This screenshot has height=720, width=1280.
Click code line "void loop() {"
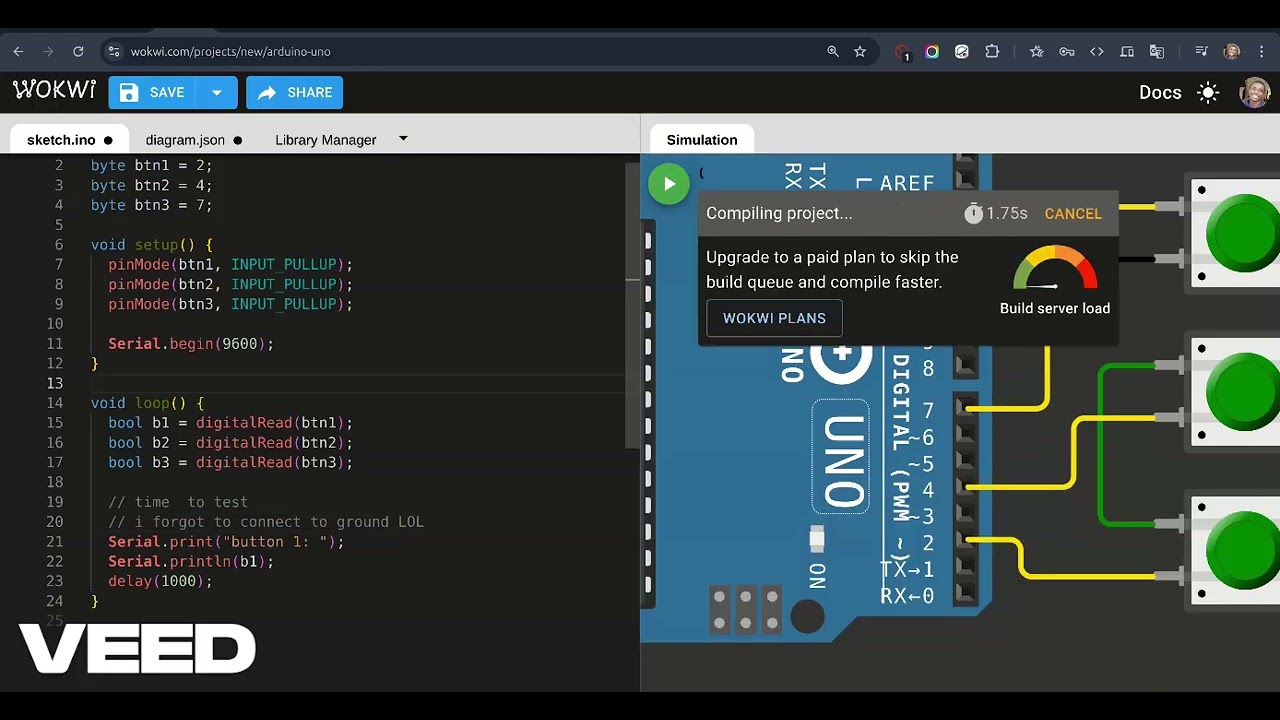pyautogui.click(x=147, y=403)
